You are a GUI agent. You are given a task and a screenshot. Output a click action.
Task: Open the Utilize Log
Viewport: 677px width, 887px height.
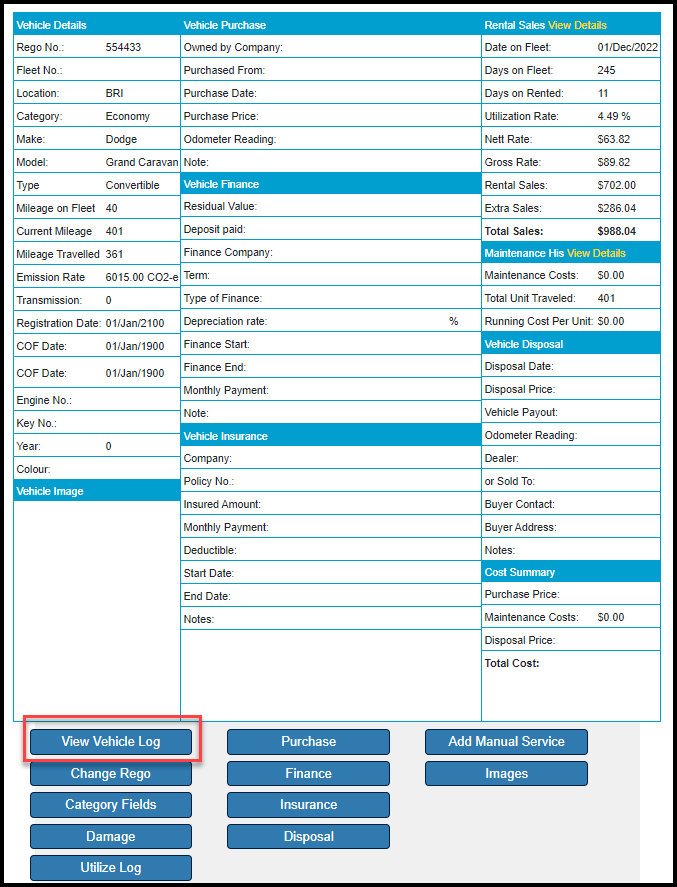tap(110, 868)
